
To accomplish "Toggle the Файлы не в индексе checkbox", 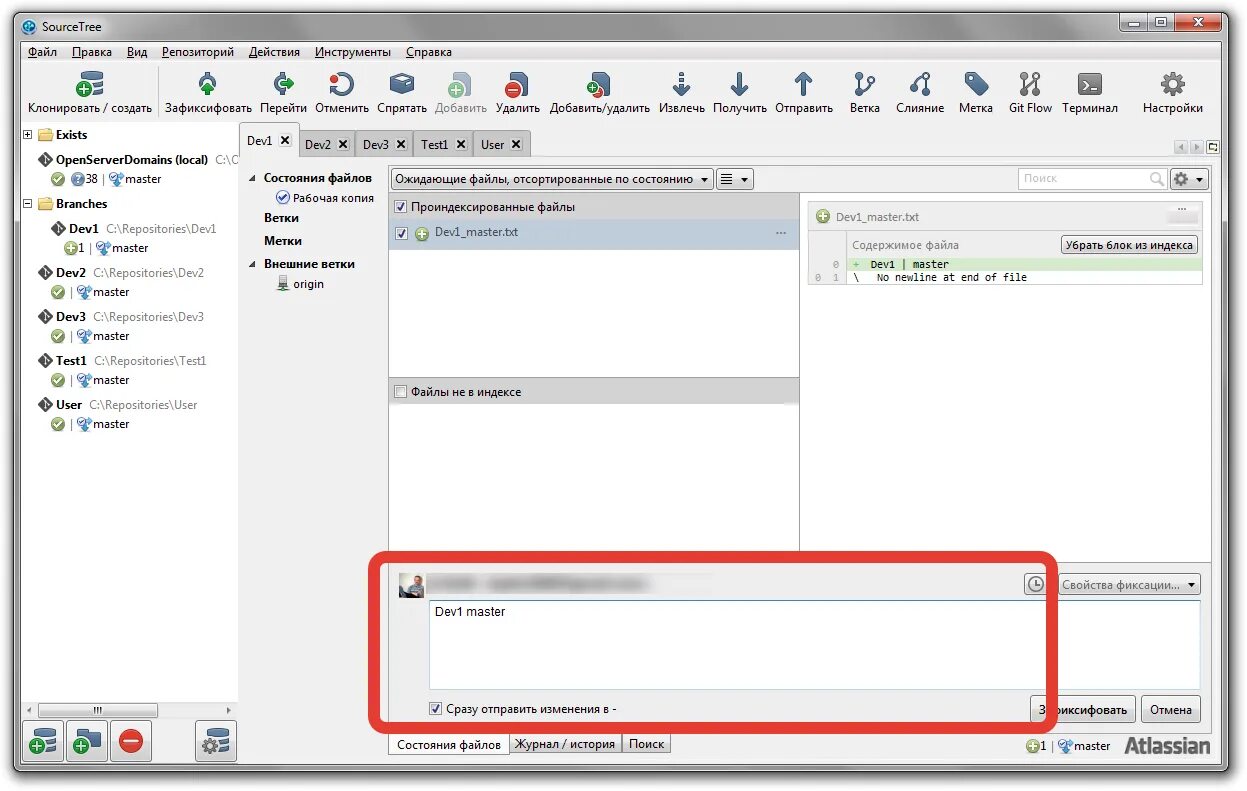I will pos(401,392).
